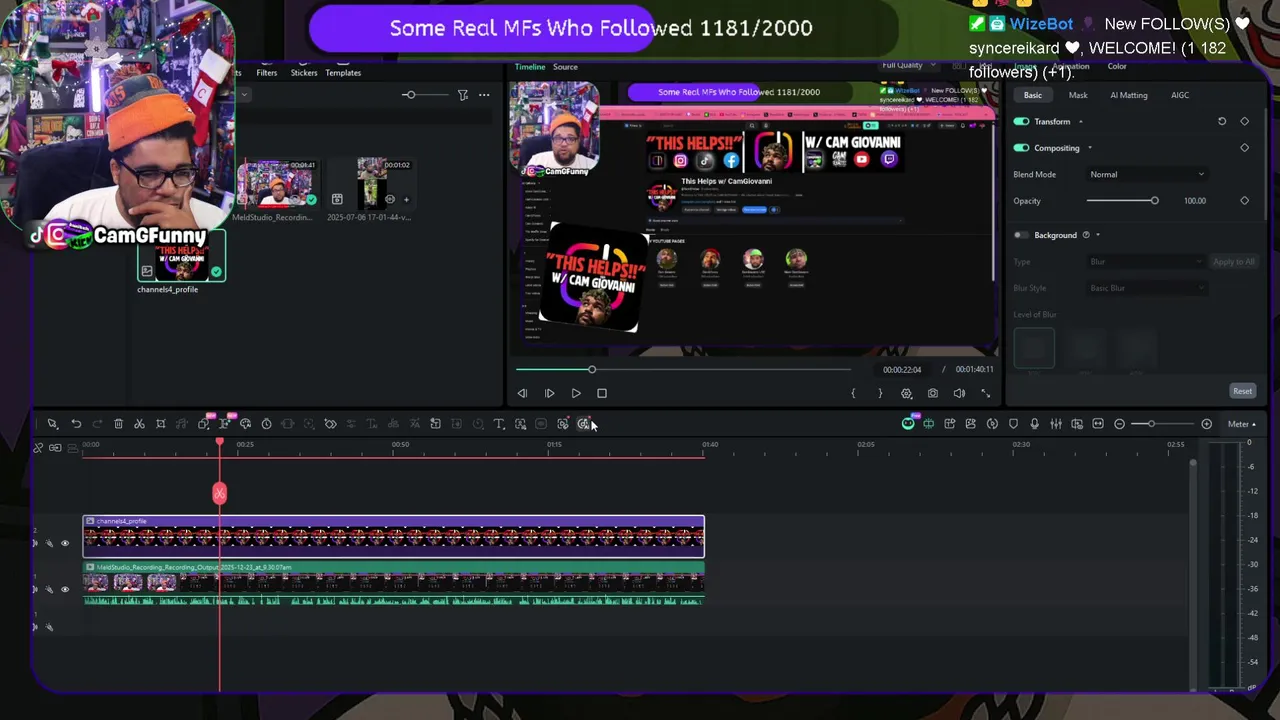The image size is (1280, 720).
Task: Collapse the Compositing section arrow
Action: click(1090, 148)
